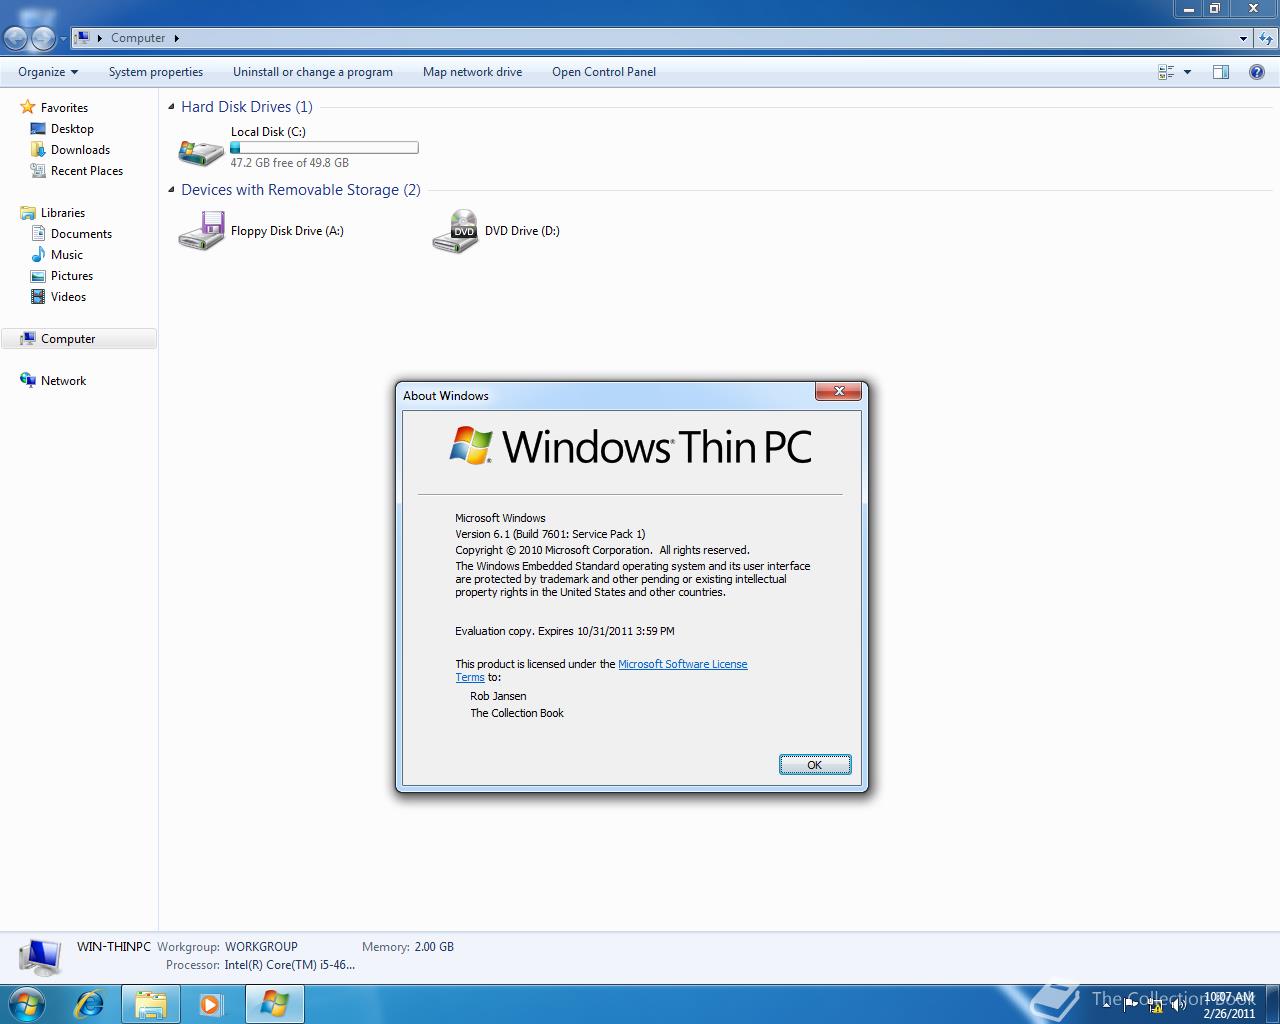Screen dimensions: 1280x1024
Task: Click the volume speaker tray icon
Action: point(1179,1005)
